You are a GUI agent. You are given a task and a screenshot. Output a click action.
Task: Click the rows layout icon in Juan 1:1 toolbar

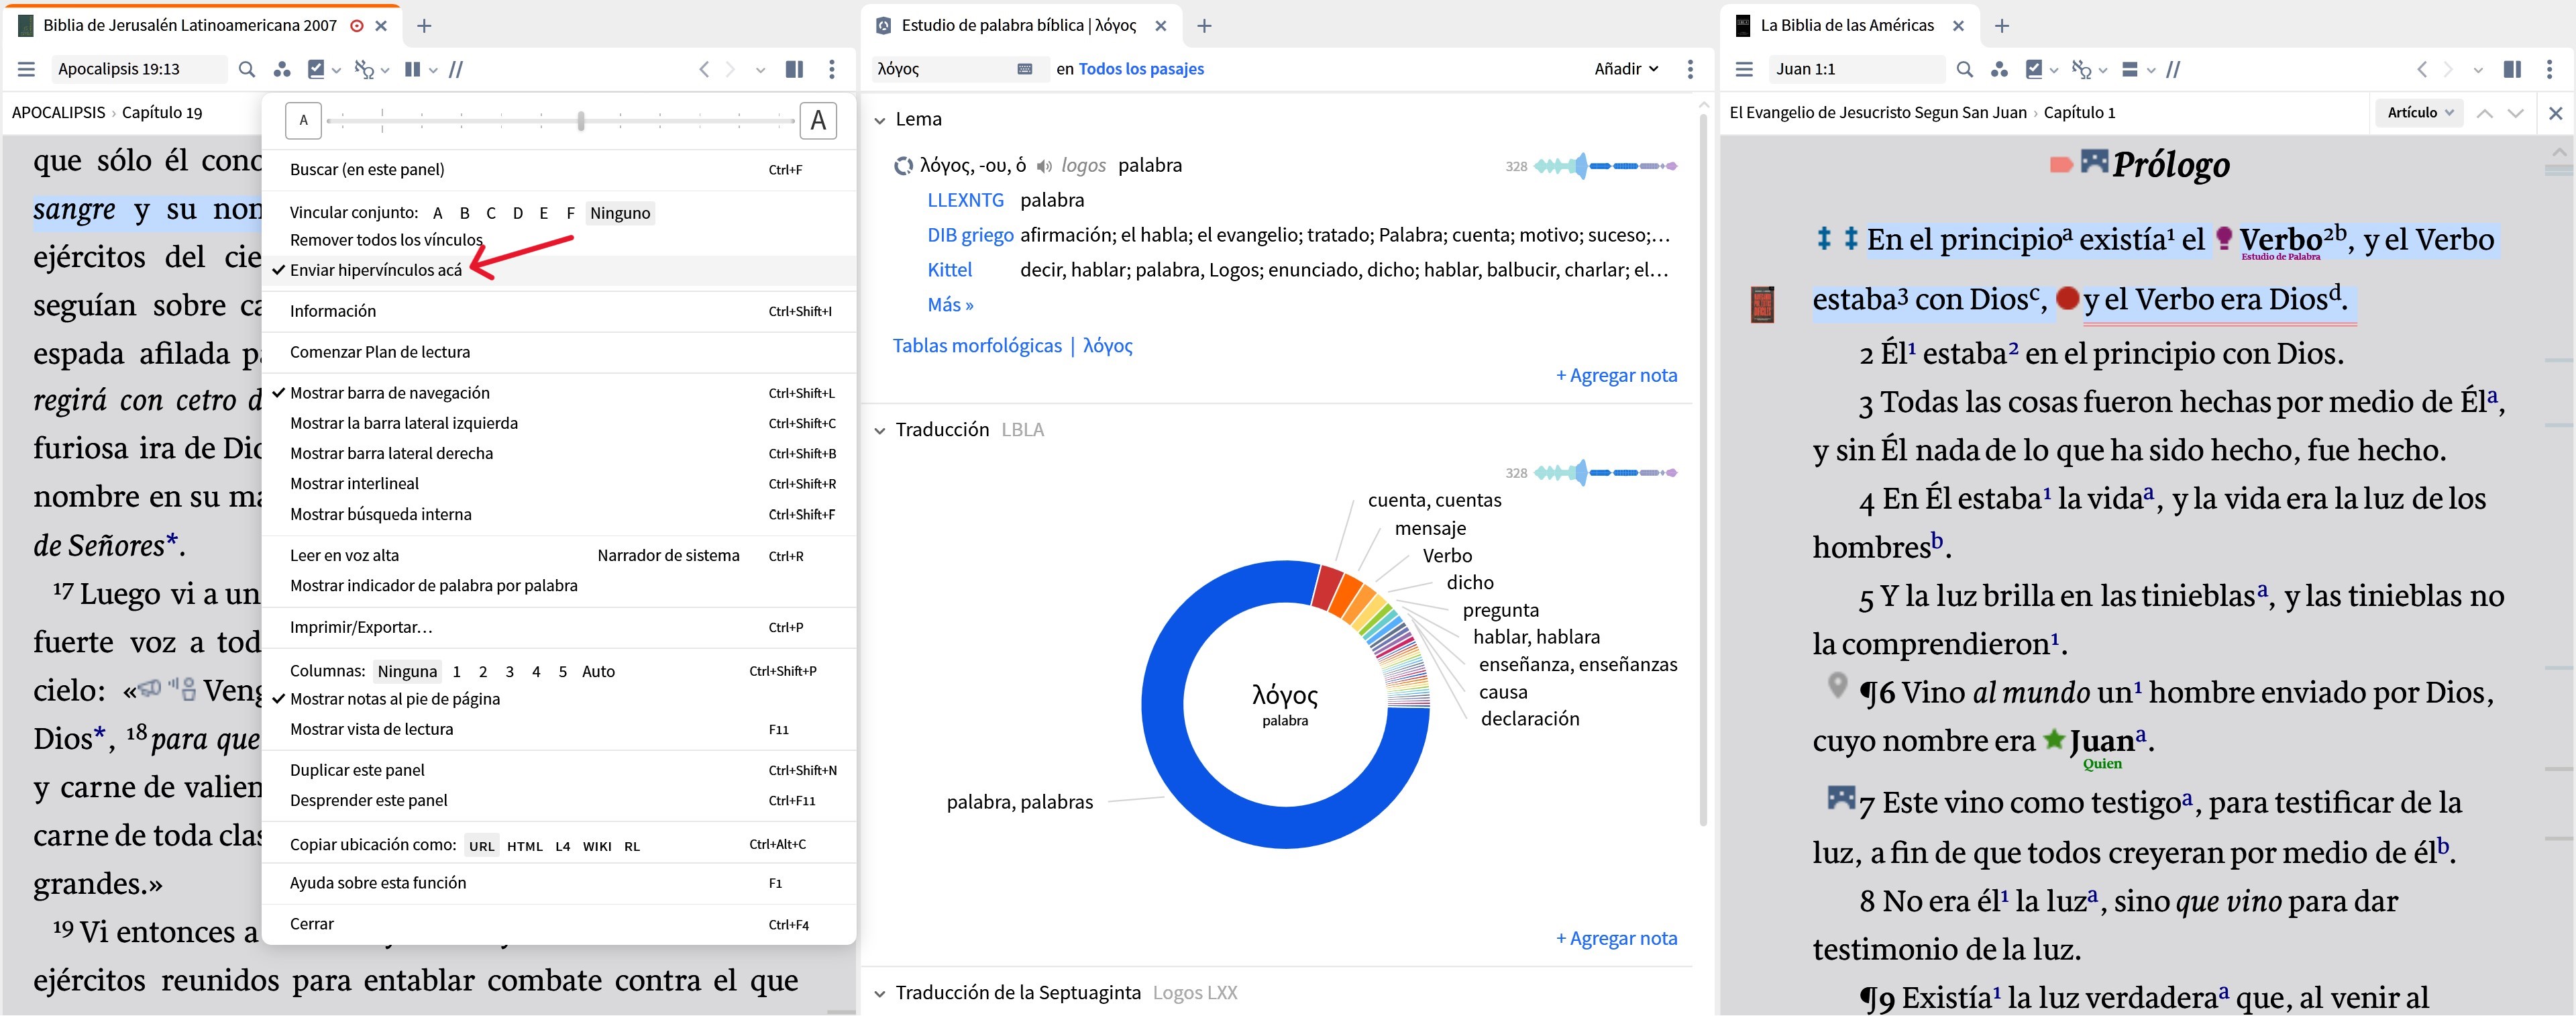point(2130,69)
